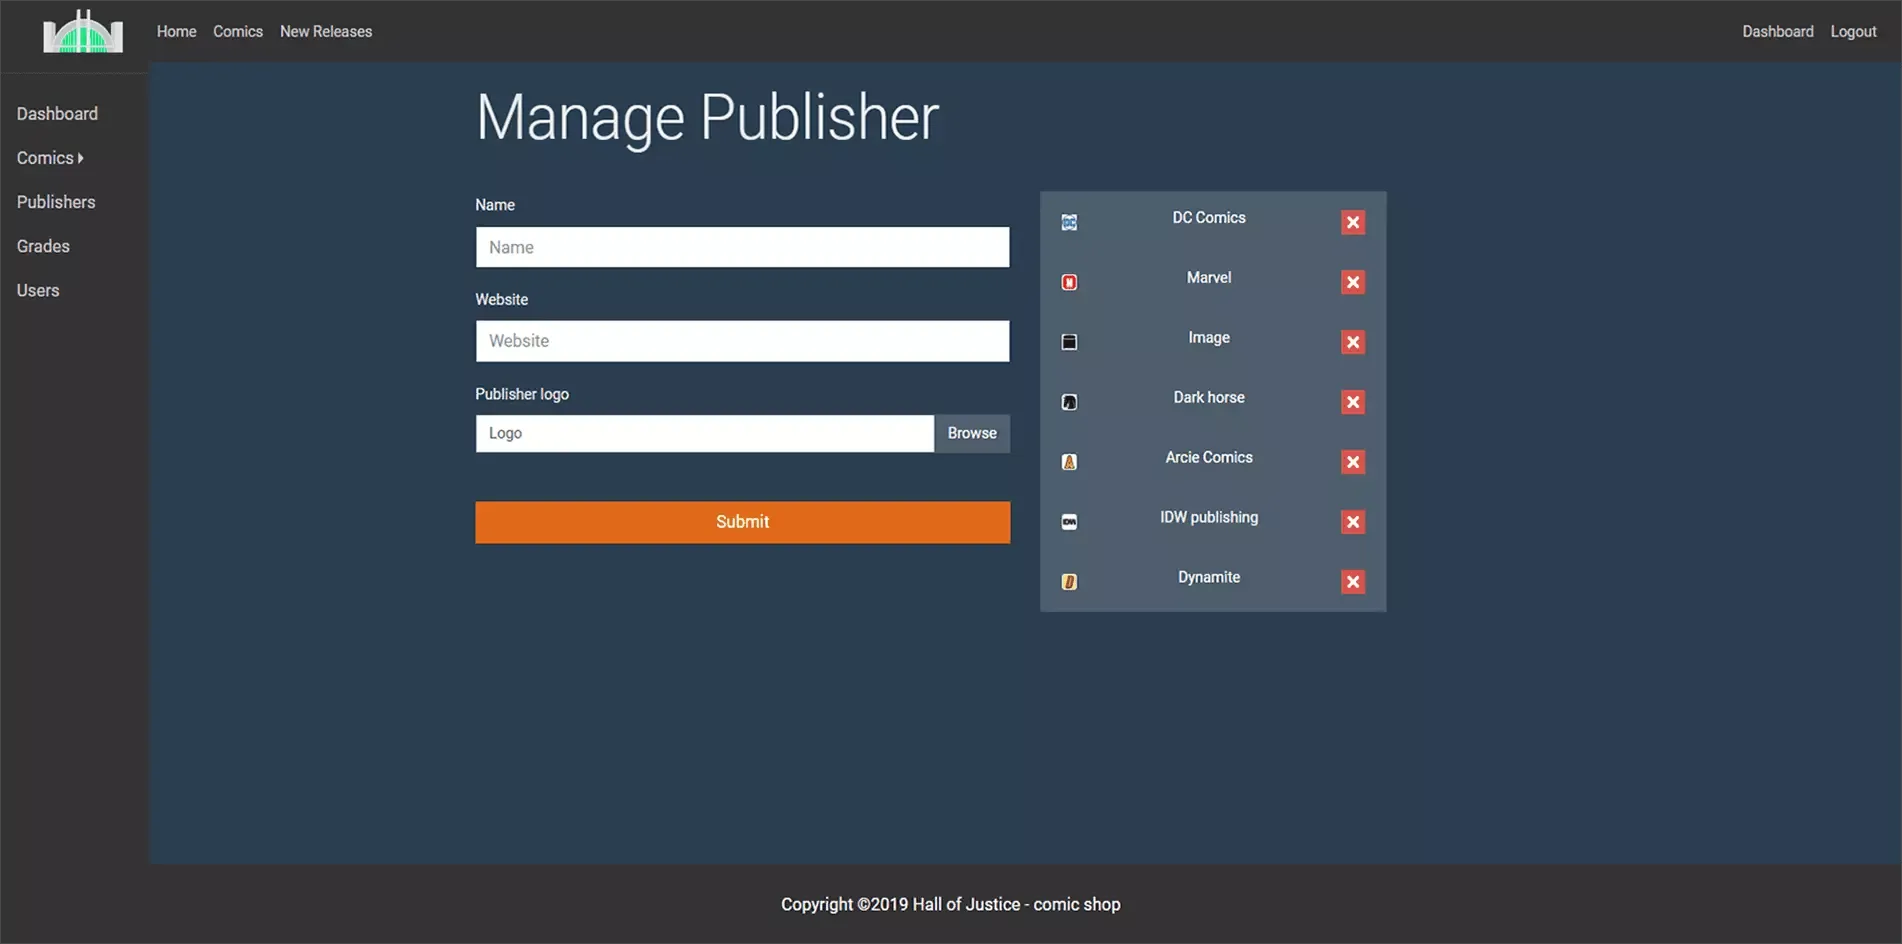The height and width of the screenshot is (944, 1902).
Task: Click the Manage Publisher heading
Action: pyautogui.click(x=708, y=117)
